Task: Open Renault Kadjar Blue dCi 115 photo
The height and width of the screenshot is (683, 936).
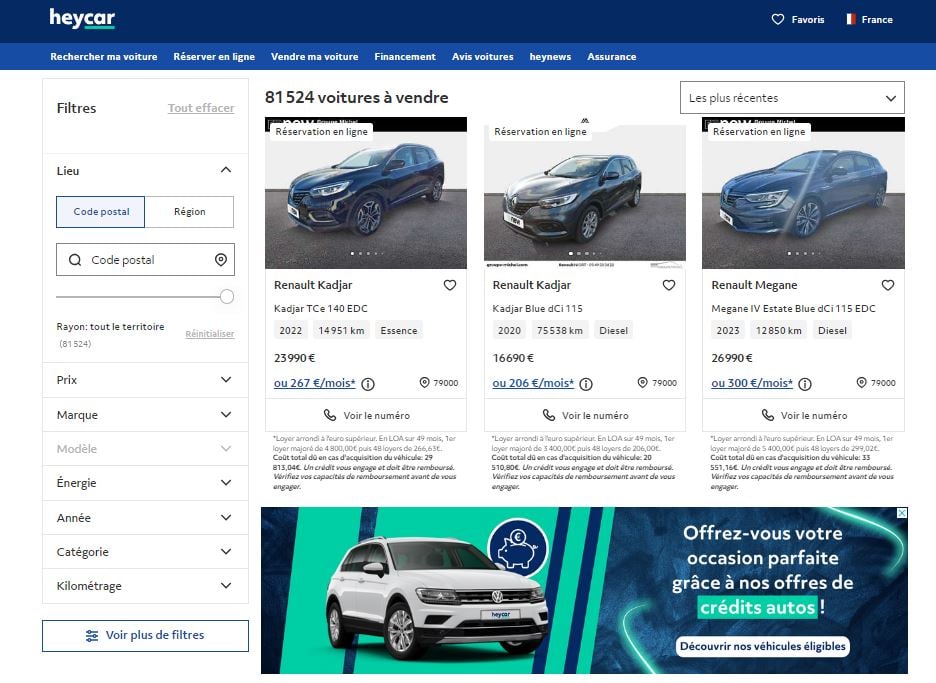Action: pyautogui.click(x=584, y=193)
